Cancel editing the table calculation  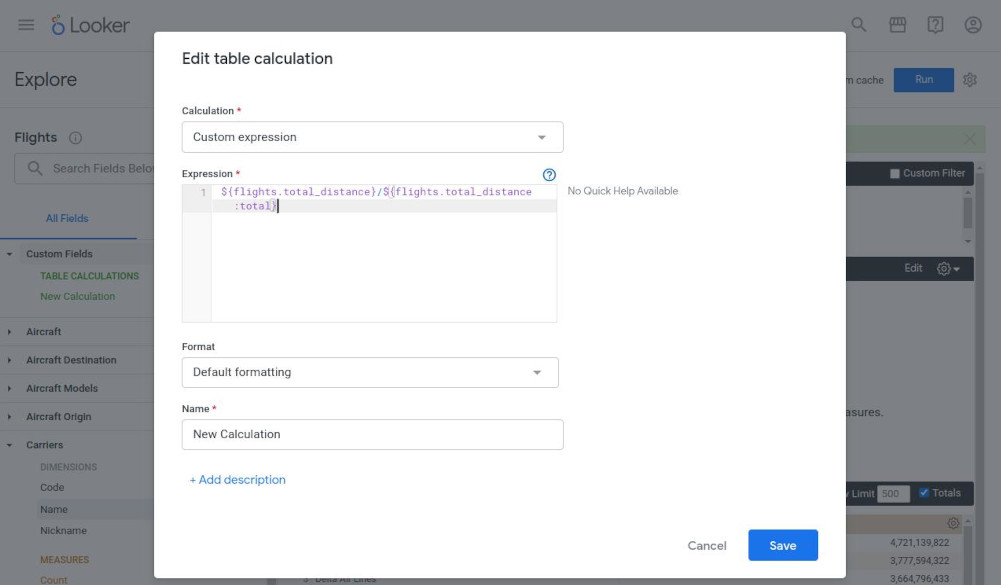(x=707, y=545)
